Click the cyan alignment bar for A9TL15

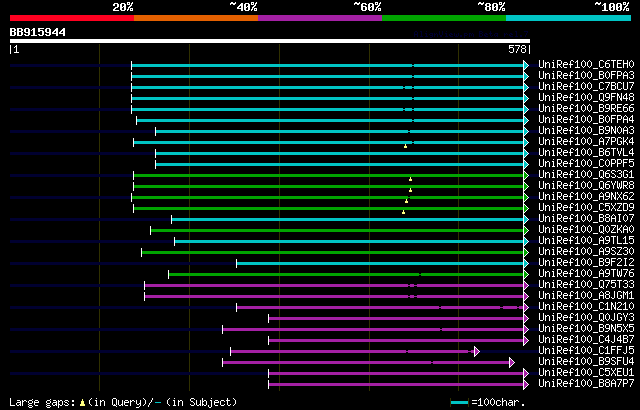pos(349,242)
